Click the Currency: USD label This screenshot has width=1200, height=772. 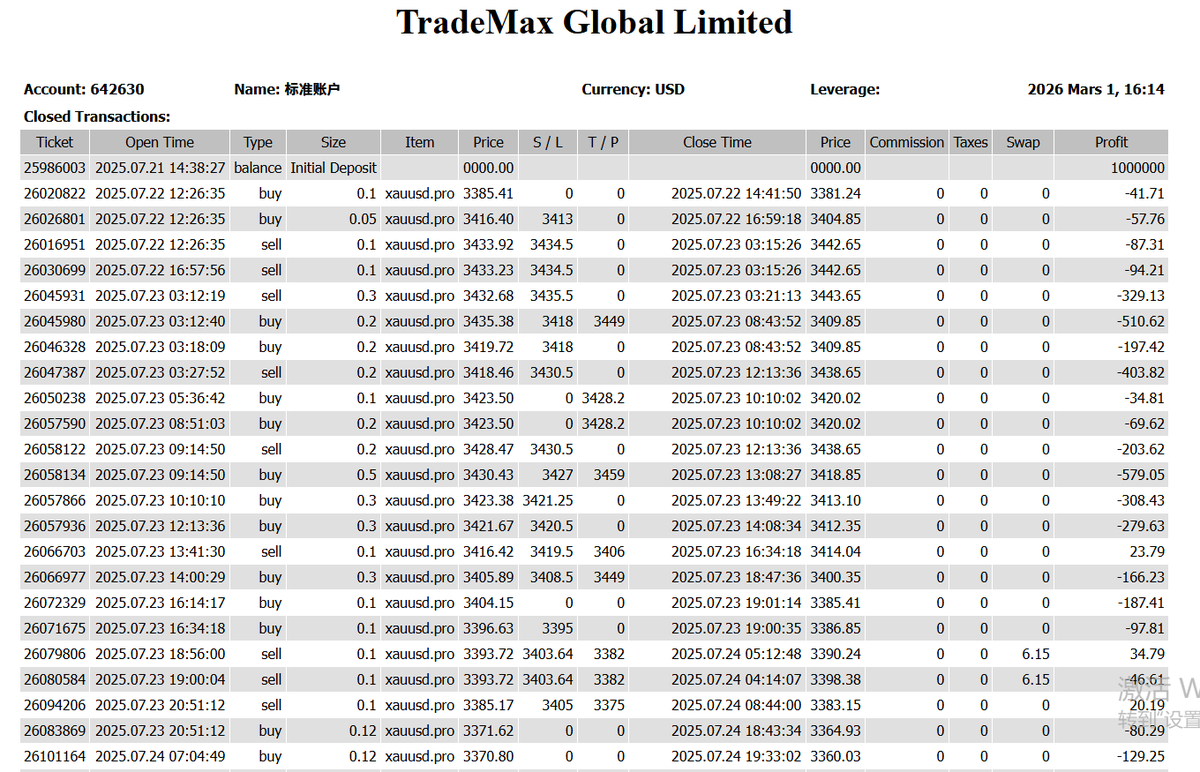coord(633,89)
